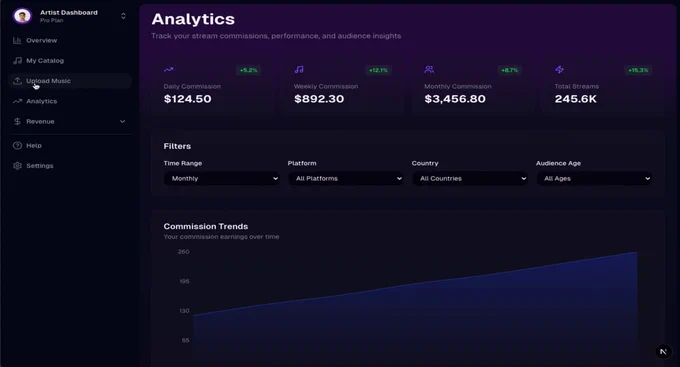Click the Overview bar chart icon

(x=17, y=40)
